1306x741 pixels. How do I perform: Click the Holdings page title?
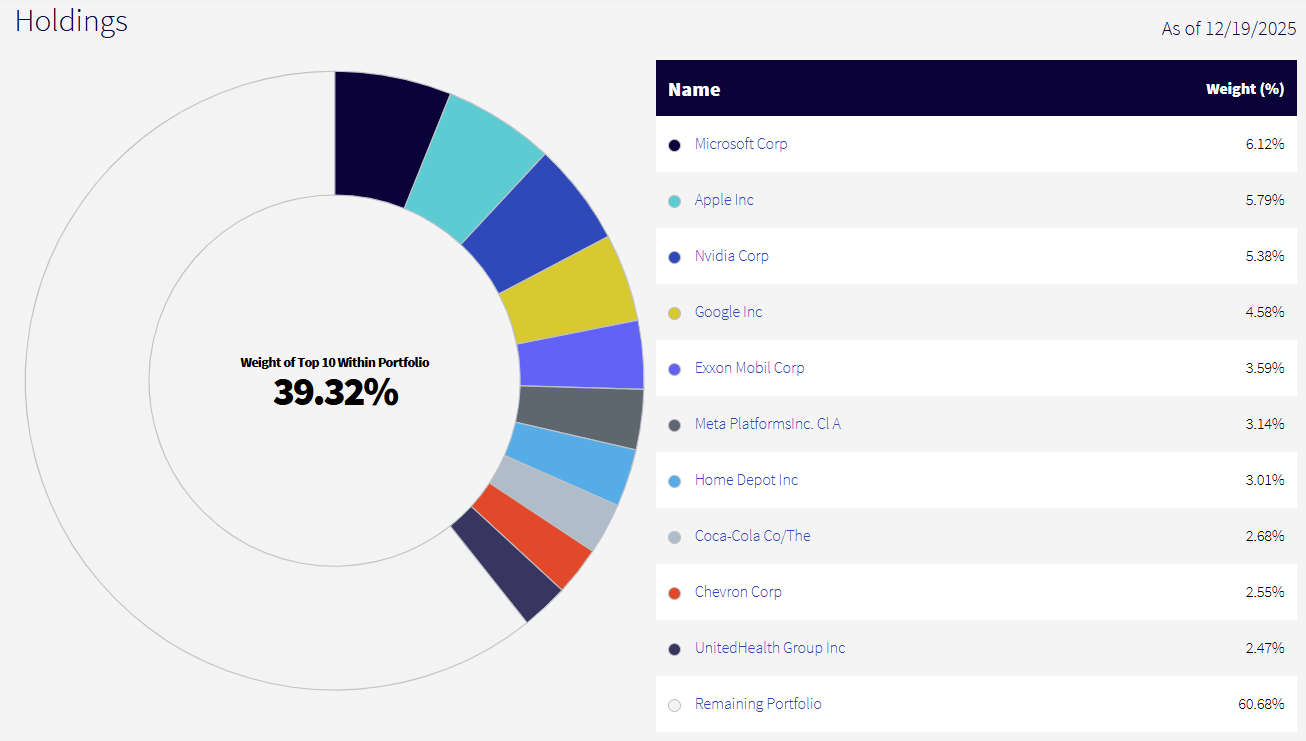pyautogui.click(x=70, y=21)
